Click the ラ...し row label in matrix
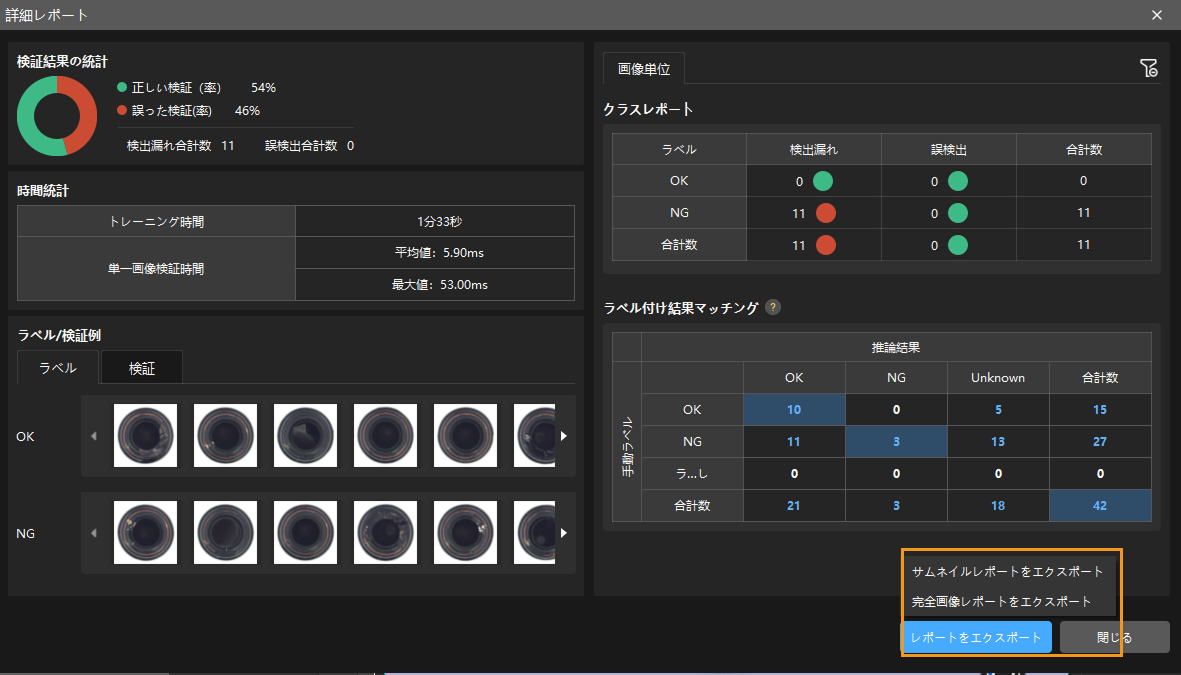 click(x=692, y=474)
